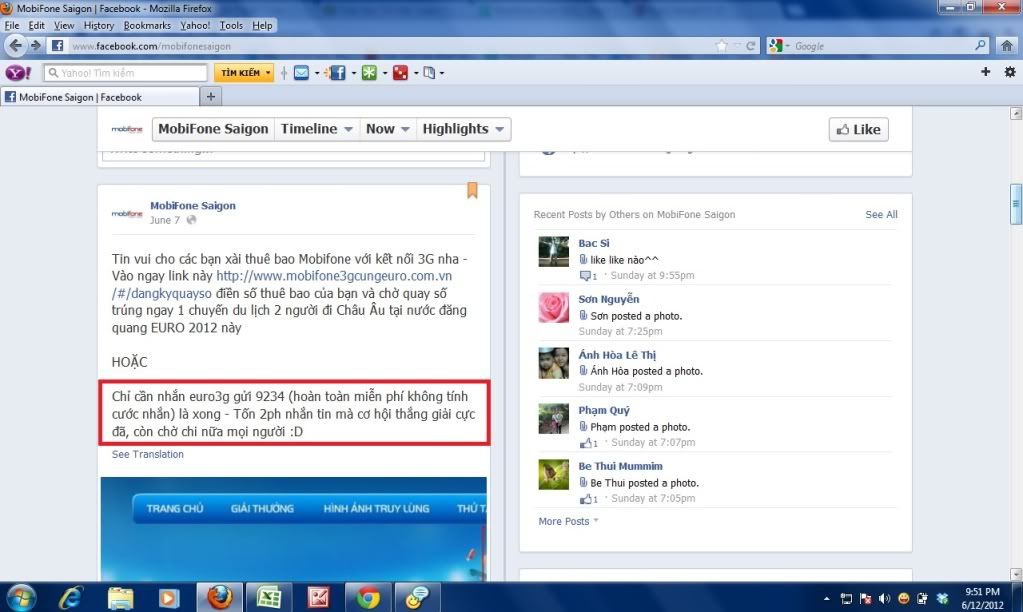Click the Yahoo! logo in the toolbar
1023x612 pixels.
tap(16, 73)
